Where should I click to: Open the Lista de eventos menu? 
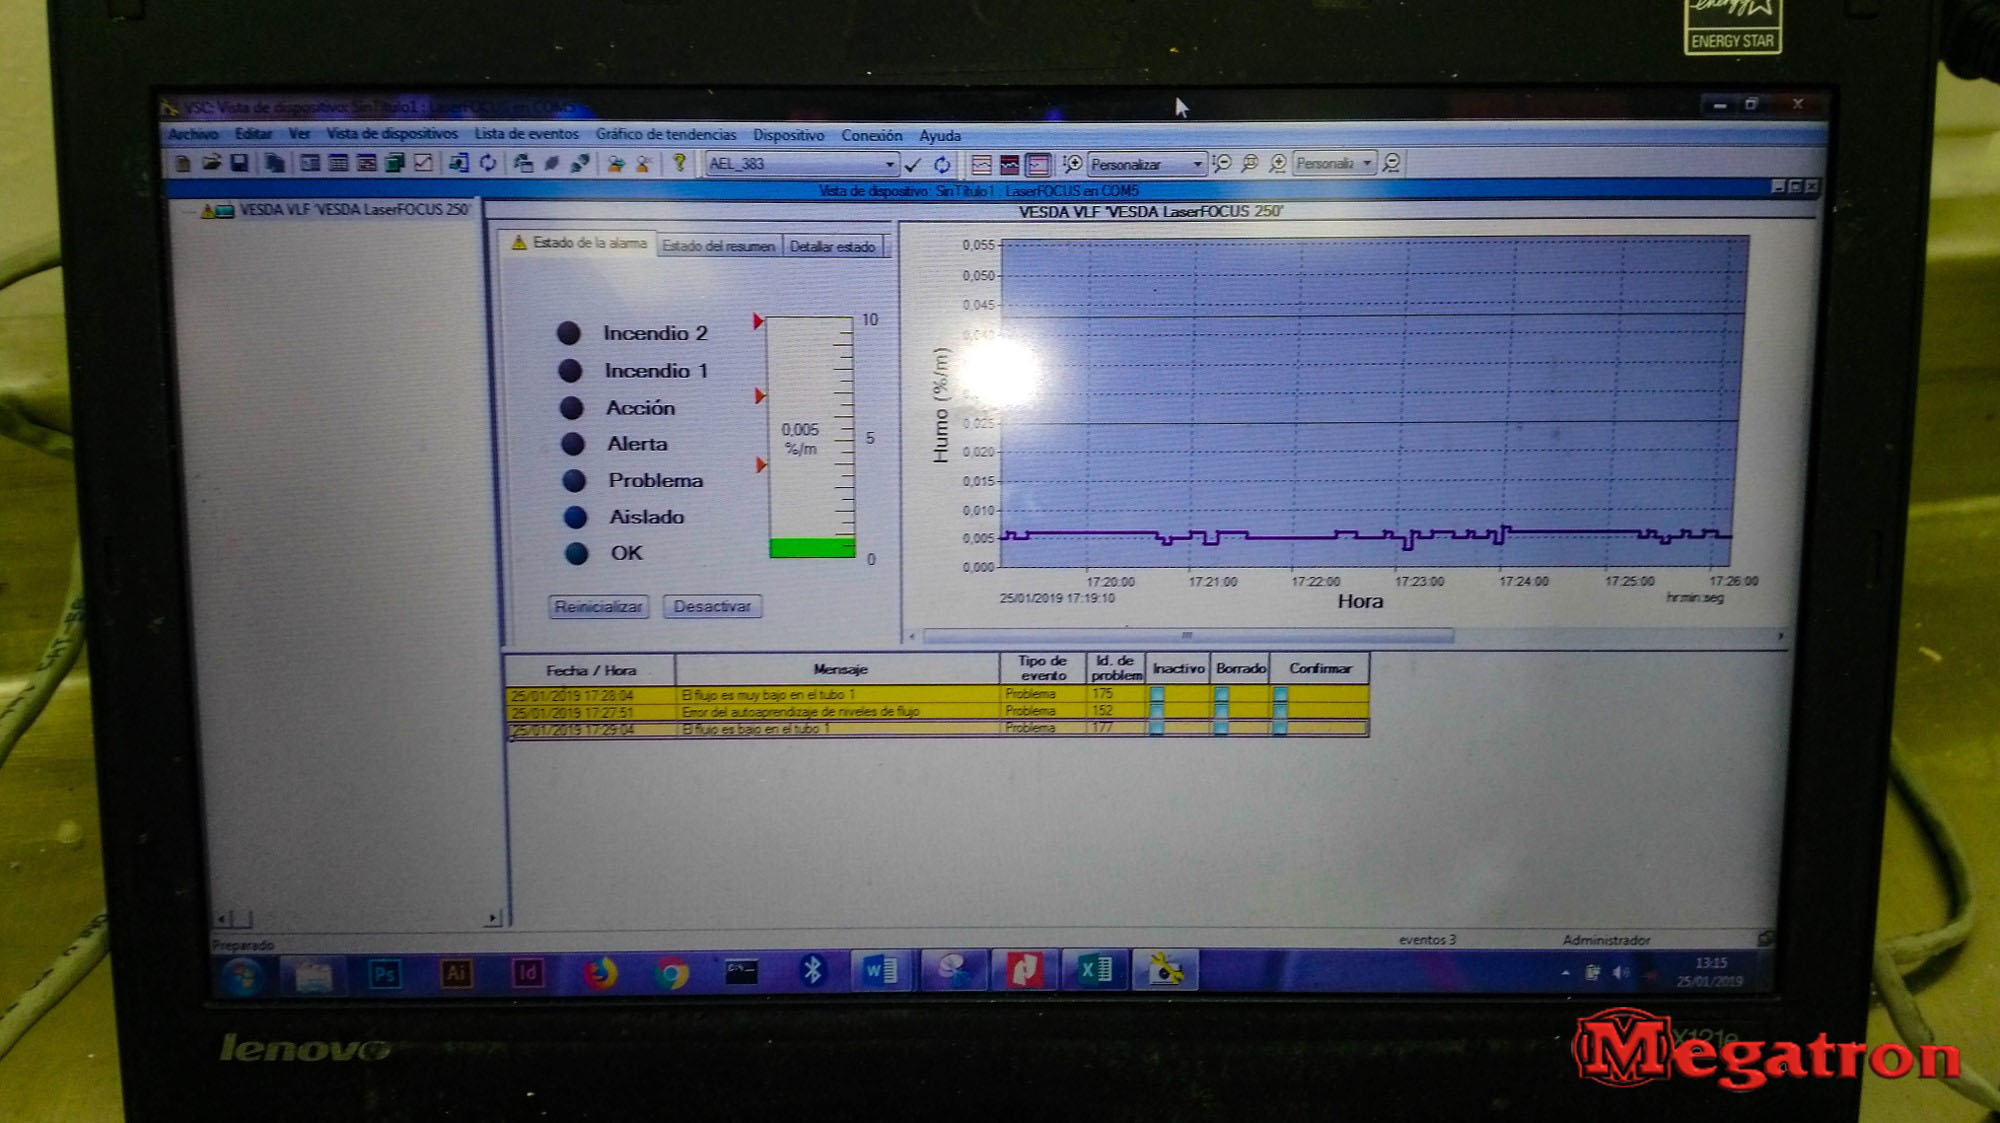click(x=526, y=134)
